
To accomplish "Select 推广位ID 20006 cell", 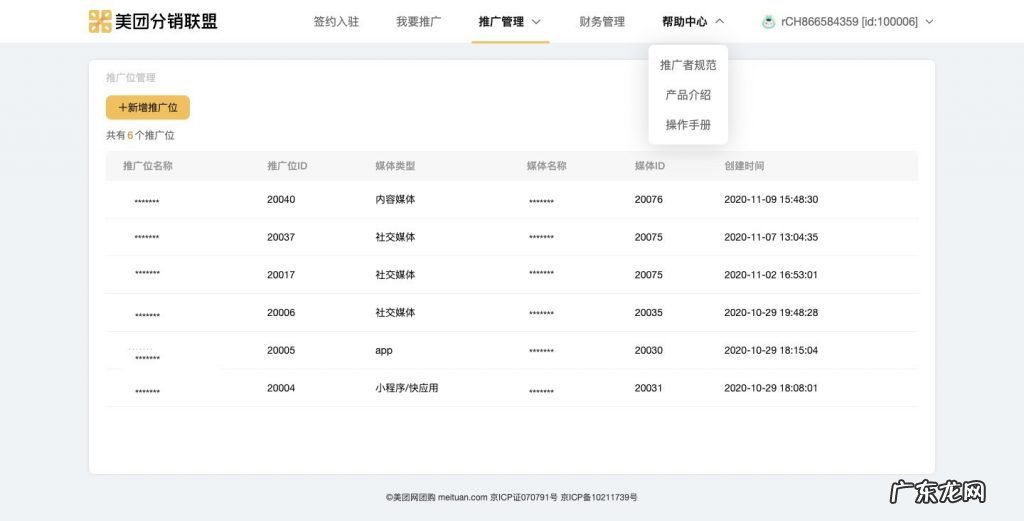I will point(281,313).
